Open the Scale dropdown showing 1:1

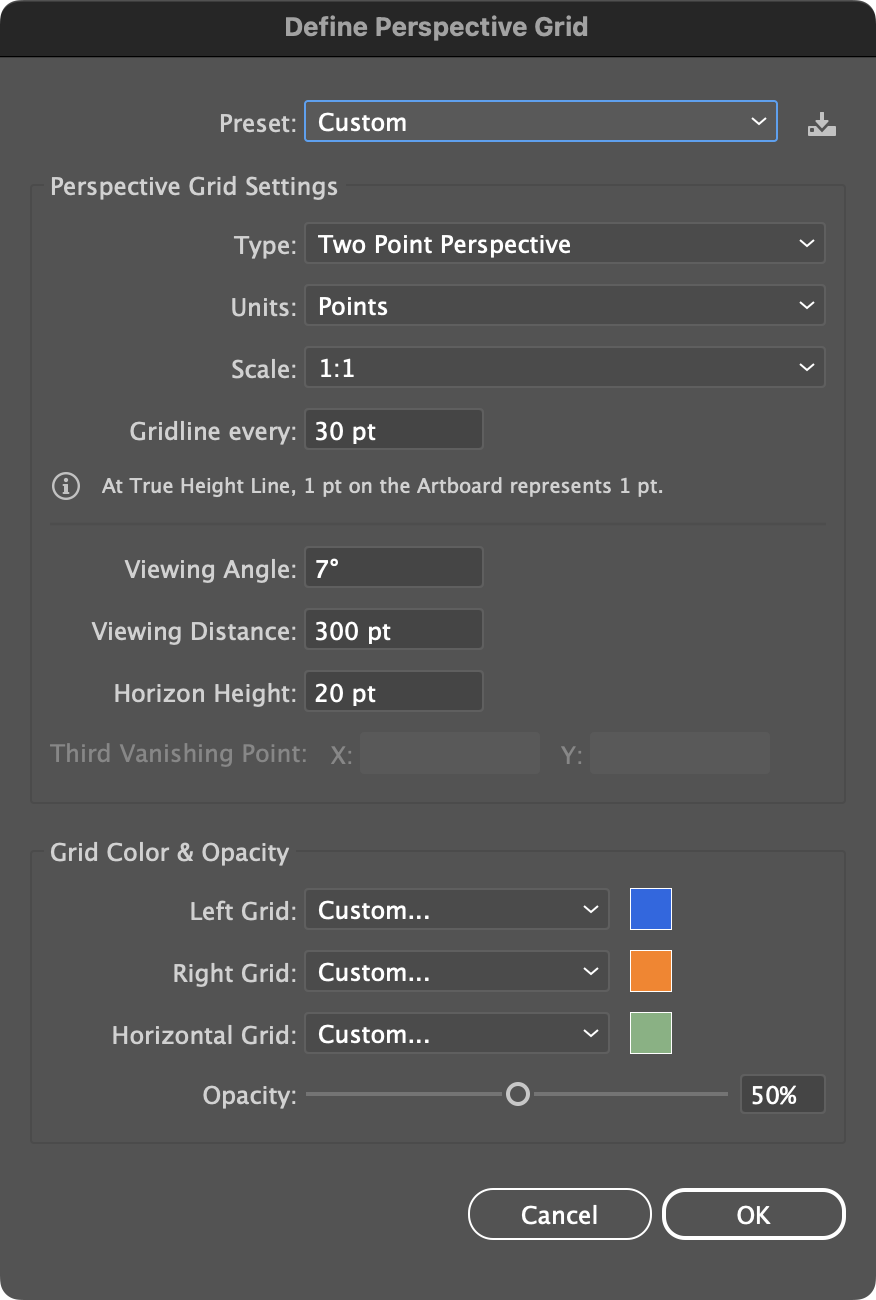pyautogui.click(x=564, y=367)
